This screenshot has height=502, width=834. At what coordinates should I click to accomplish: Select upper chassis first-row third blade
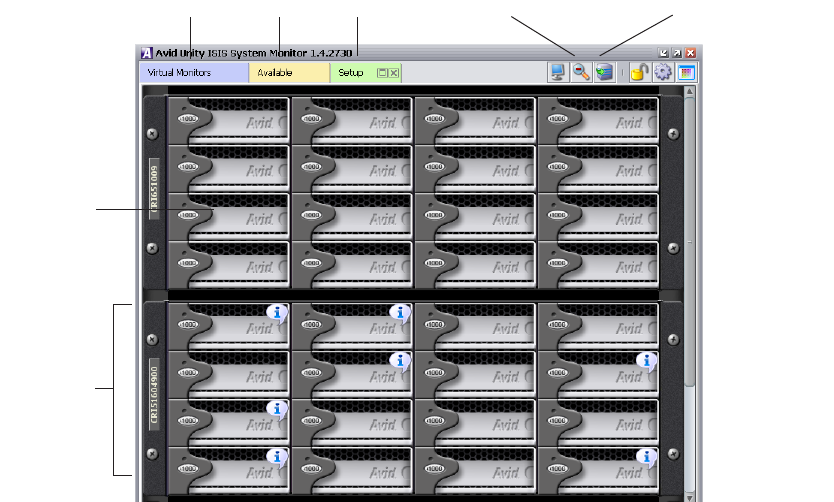click(x=475, y=120)
